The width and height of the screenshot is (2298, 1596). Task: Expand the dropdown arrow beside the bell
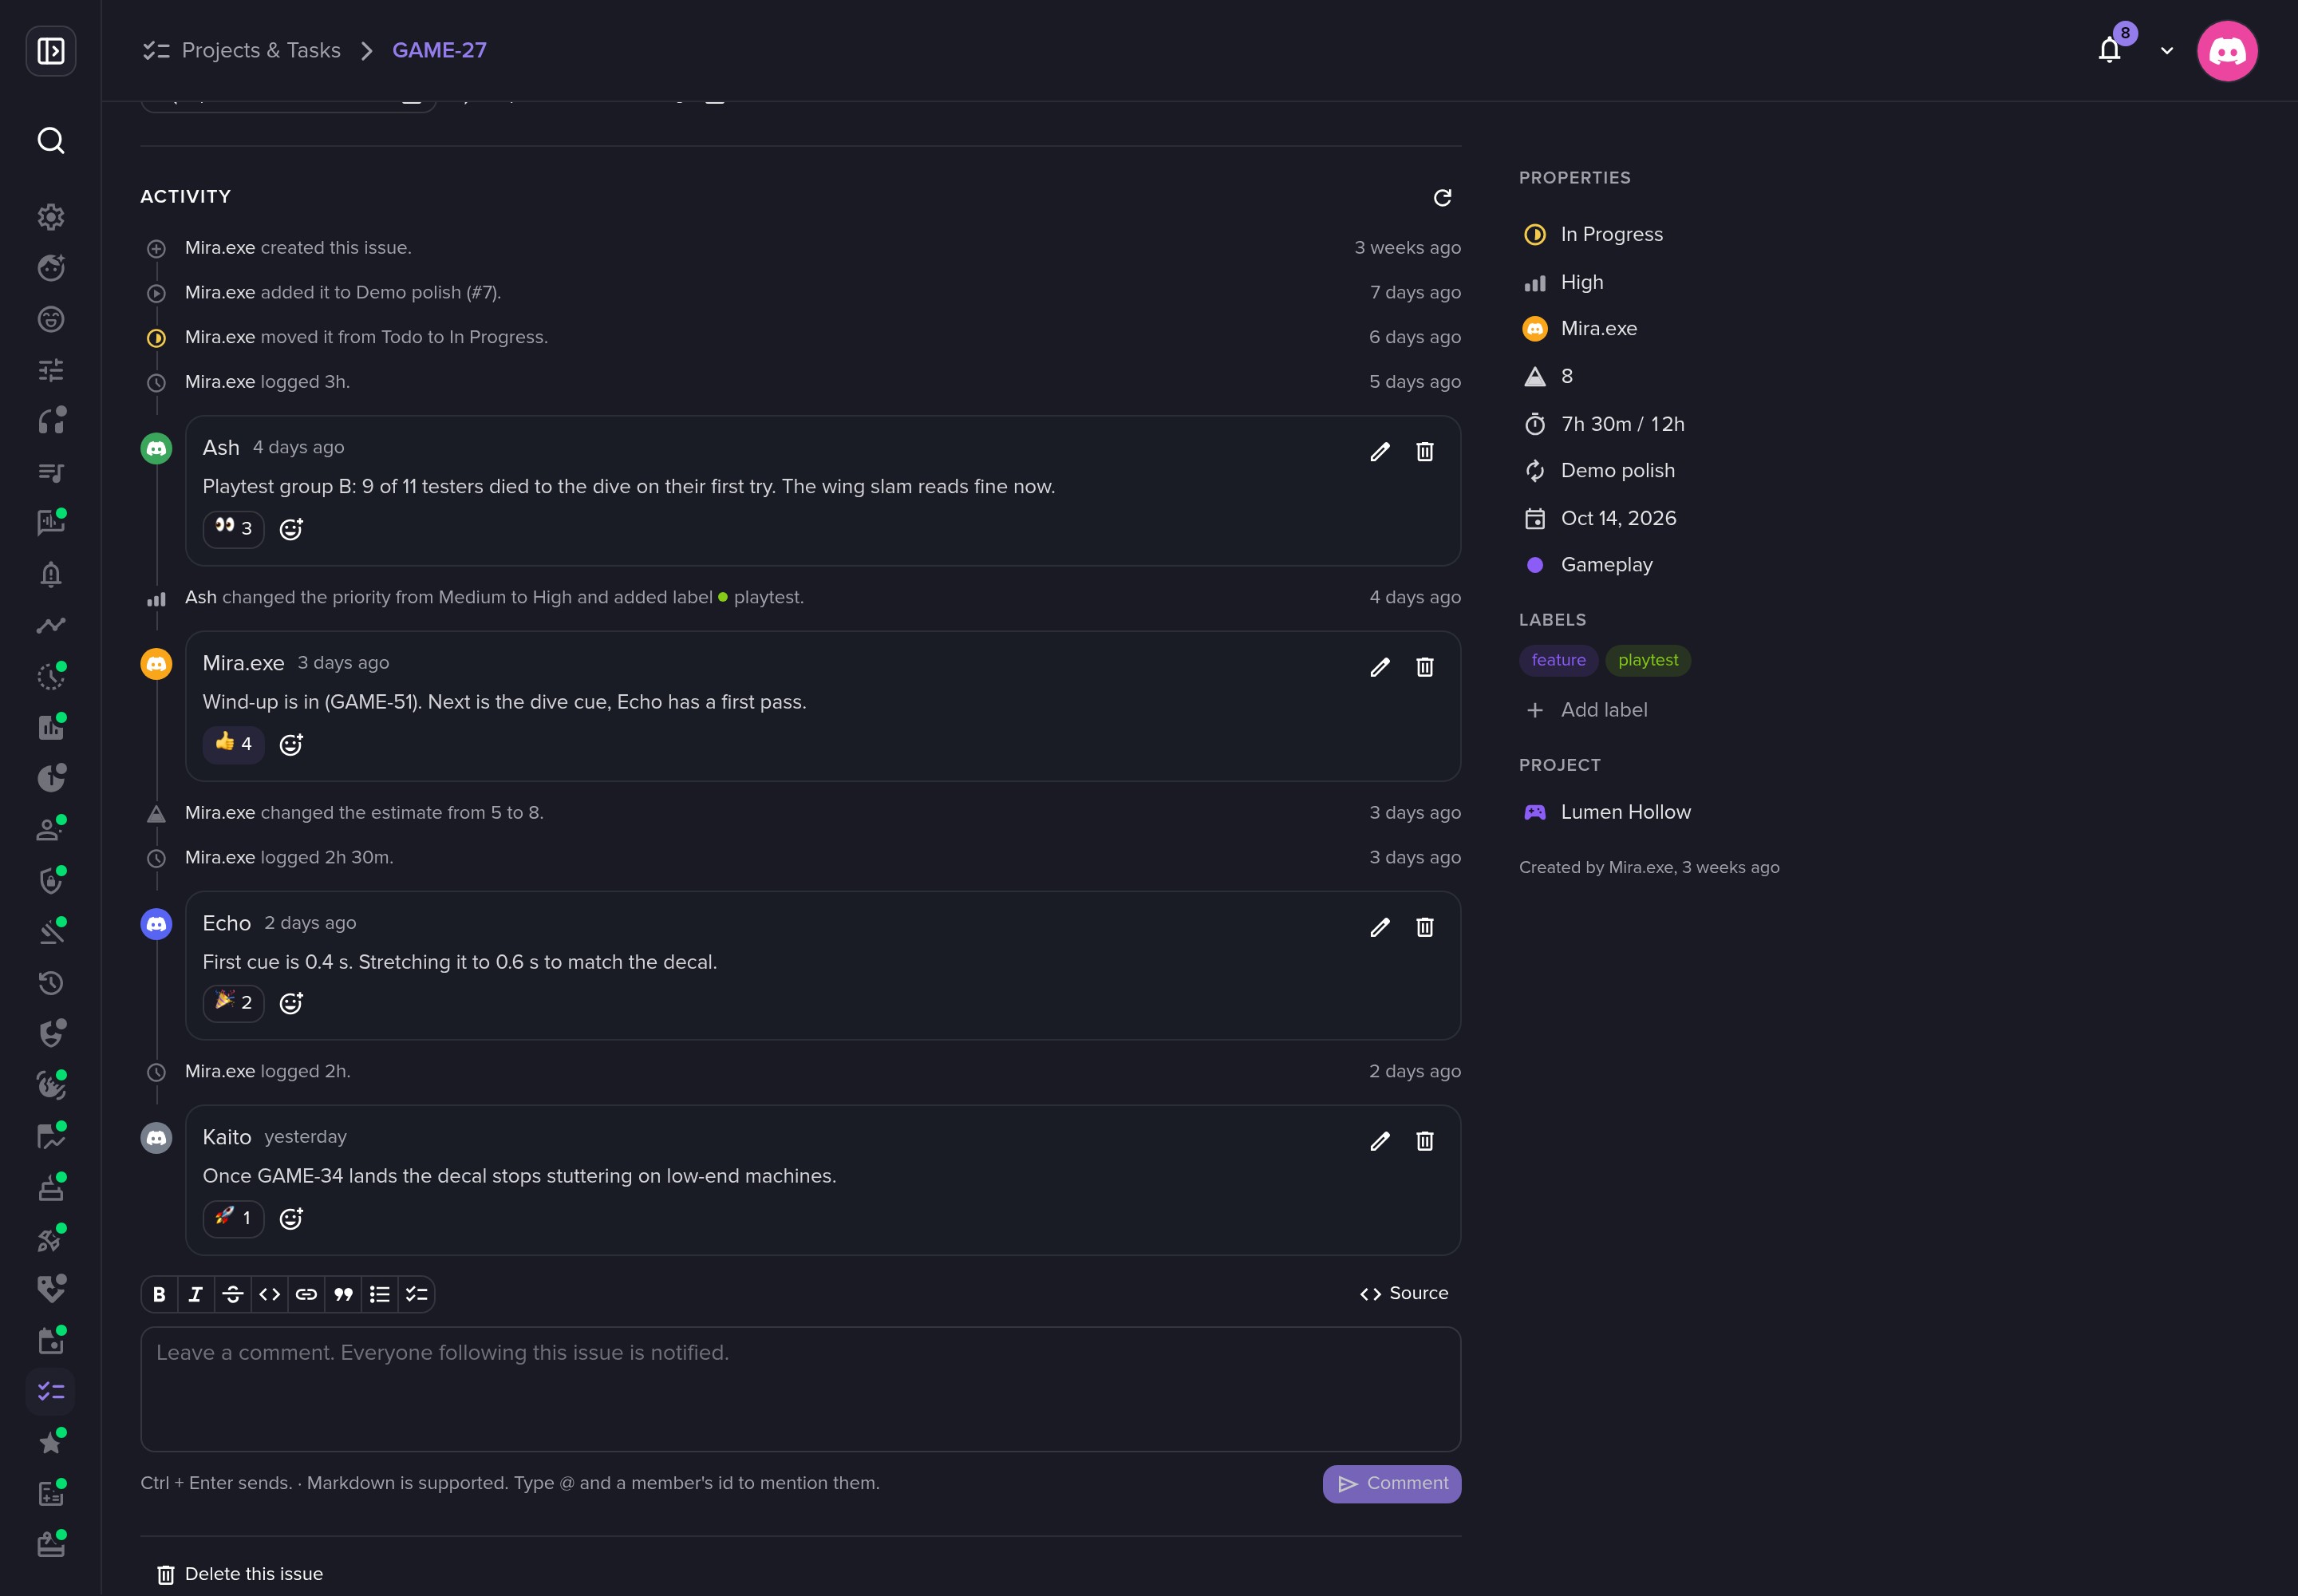click(2166, 50)
